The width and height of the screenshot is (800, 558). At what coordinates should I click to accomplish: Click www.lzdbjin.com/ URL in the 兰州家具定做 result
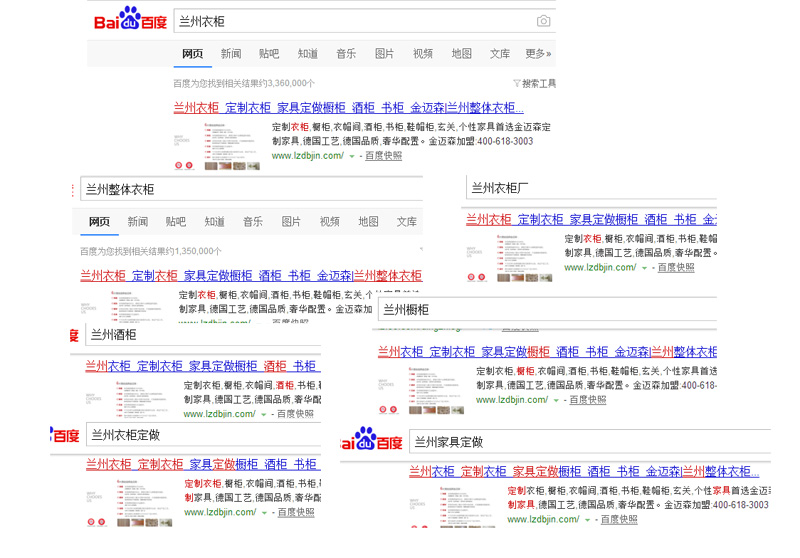[x=543, y=519]
